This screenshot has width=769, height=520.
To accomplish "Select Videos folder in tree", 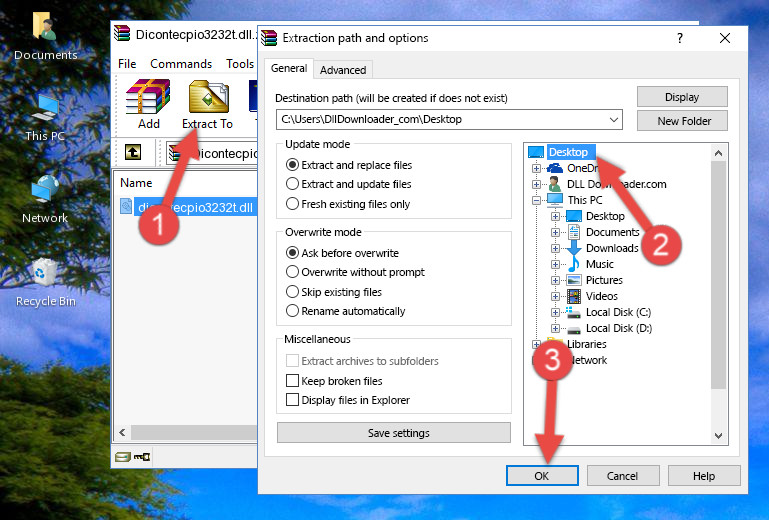I will point(602,296).
